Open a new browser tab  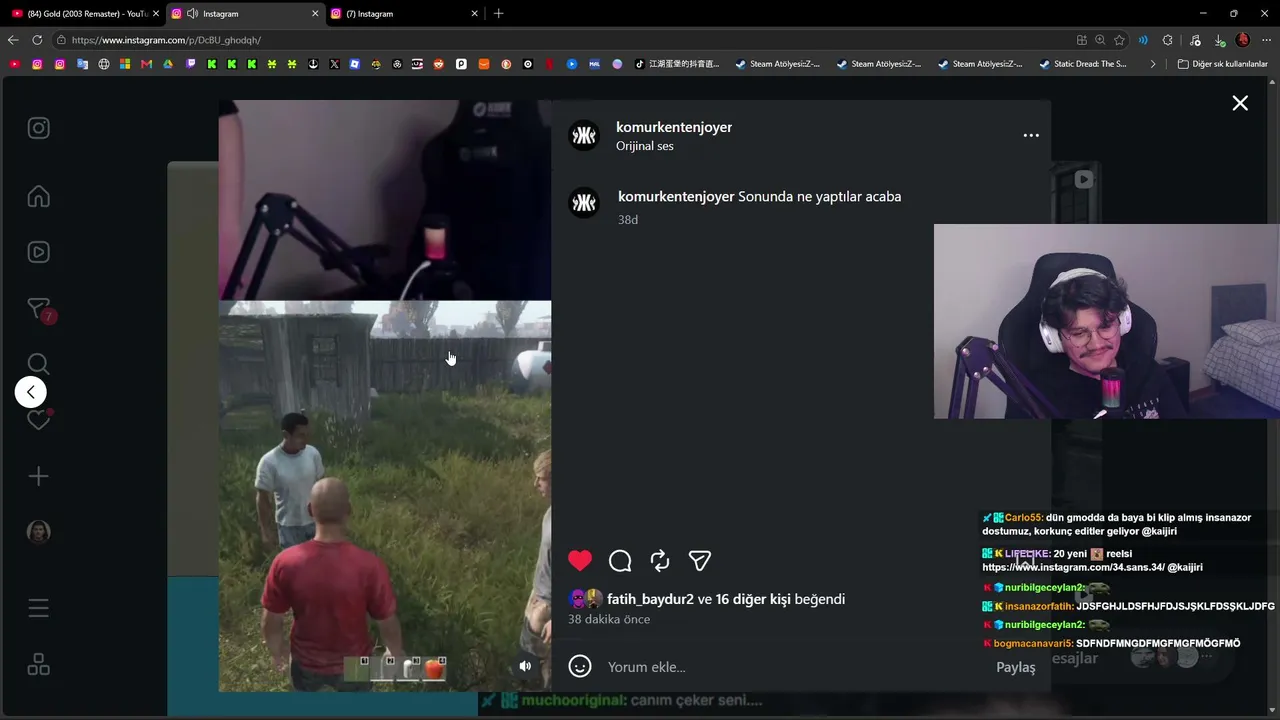coord(499,14)
